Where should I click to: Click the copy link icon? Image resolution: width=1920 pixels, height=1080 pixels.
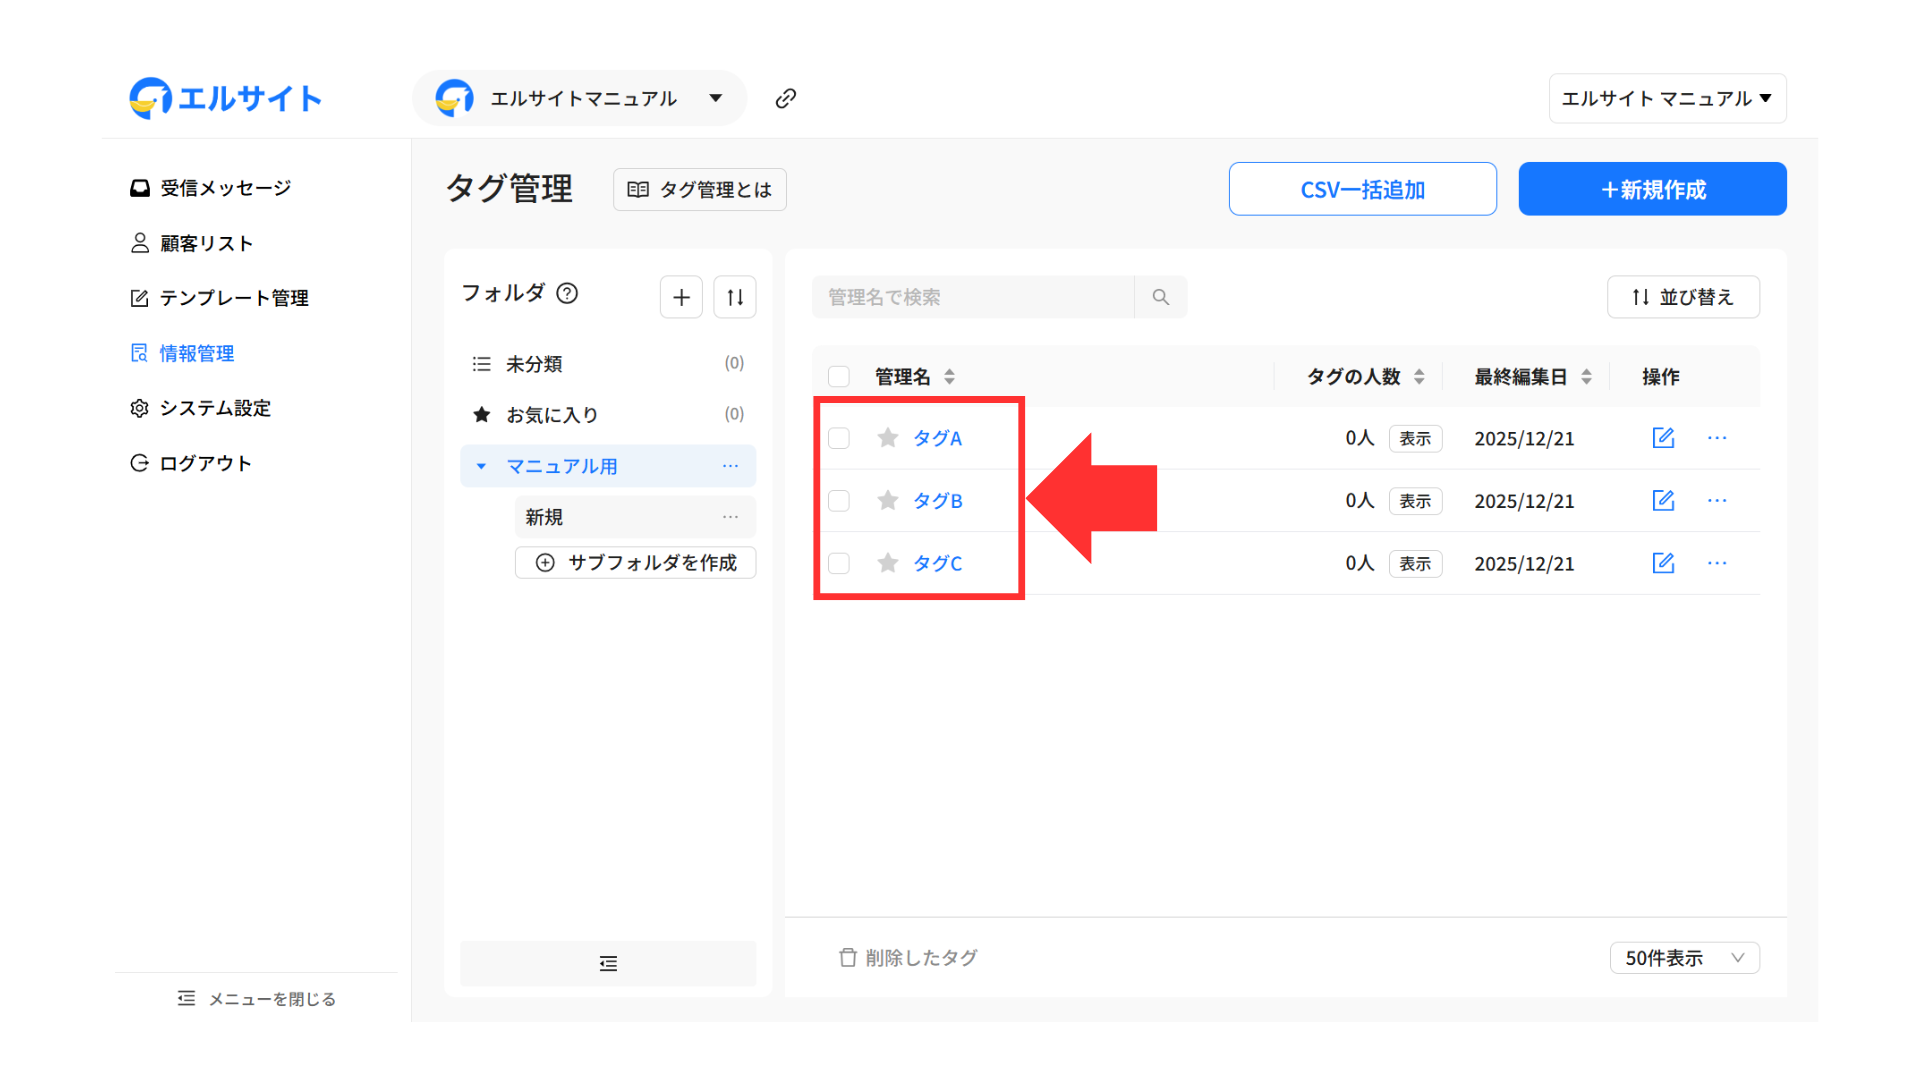pyautogui.click(x=786, y=98)
